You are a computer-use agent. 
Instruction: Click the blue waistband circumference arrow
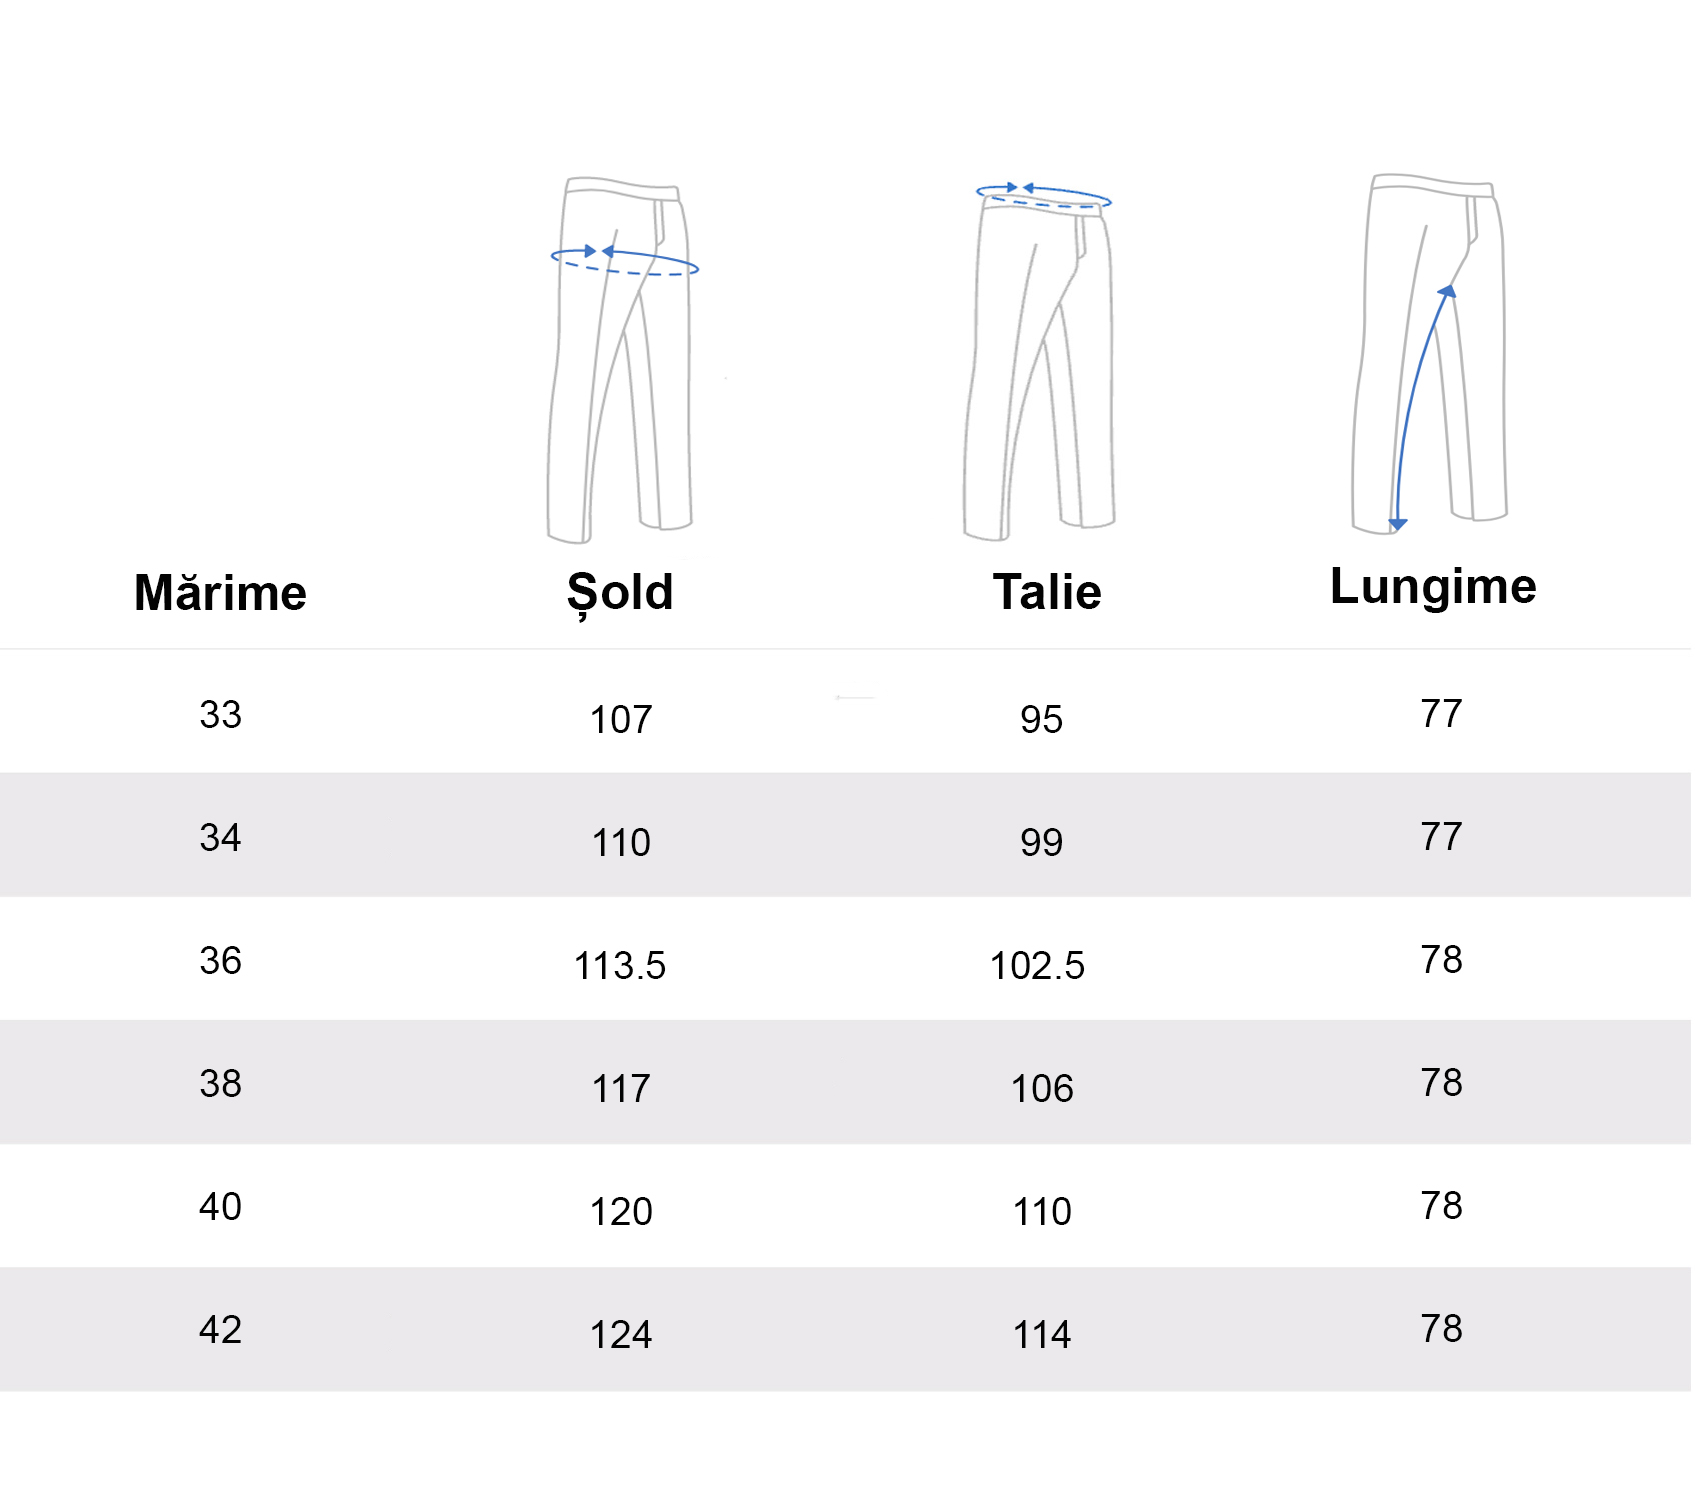point(1044,195)
